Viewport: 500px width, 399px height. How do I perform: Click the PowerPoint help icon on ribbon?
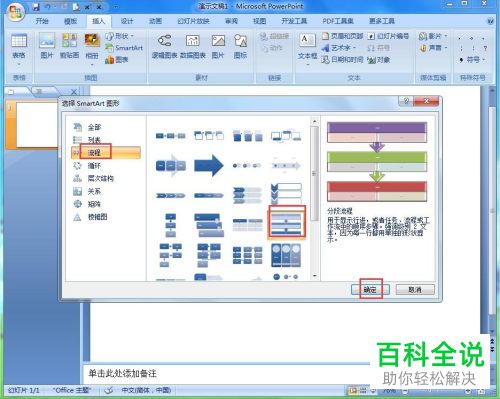[490, 21]
